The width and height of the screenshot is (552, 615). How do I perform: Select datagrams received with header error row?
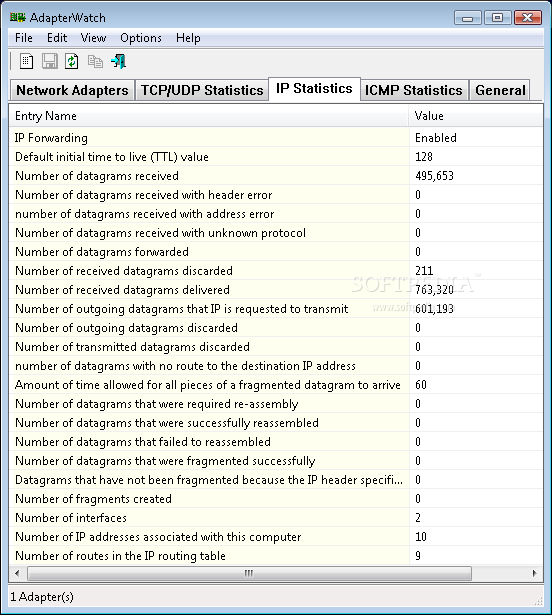[276, 195]
